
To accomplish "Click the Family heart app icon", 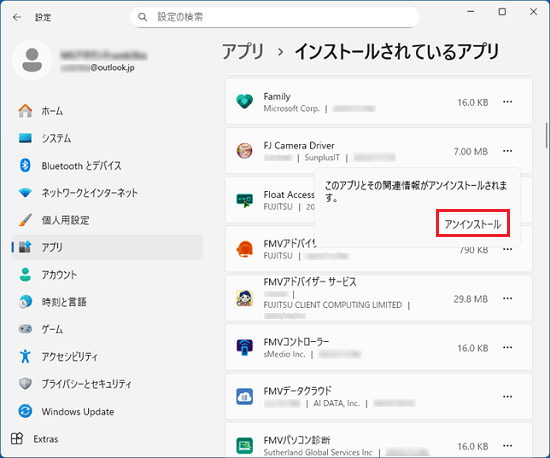I will click(x=244, y=102).
